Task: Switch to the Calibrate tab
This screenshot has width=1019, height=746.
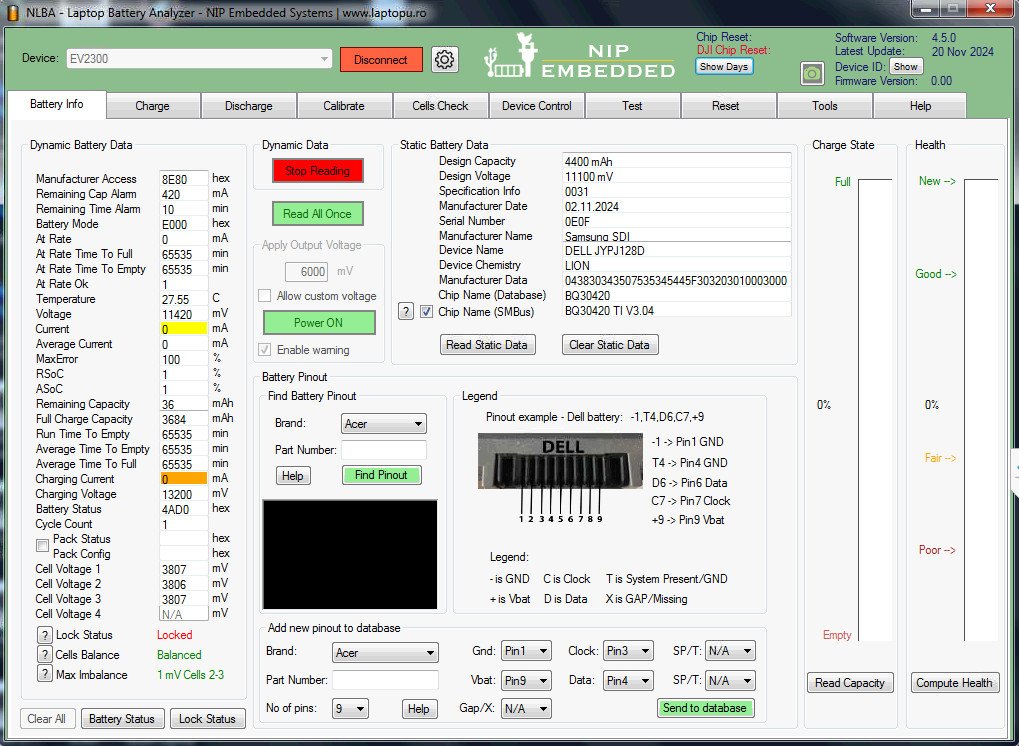Action: point(344,106)
